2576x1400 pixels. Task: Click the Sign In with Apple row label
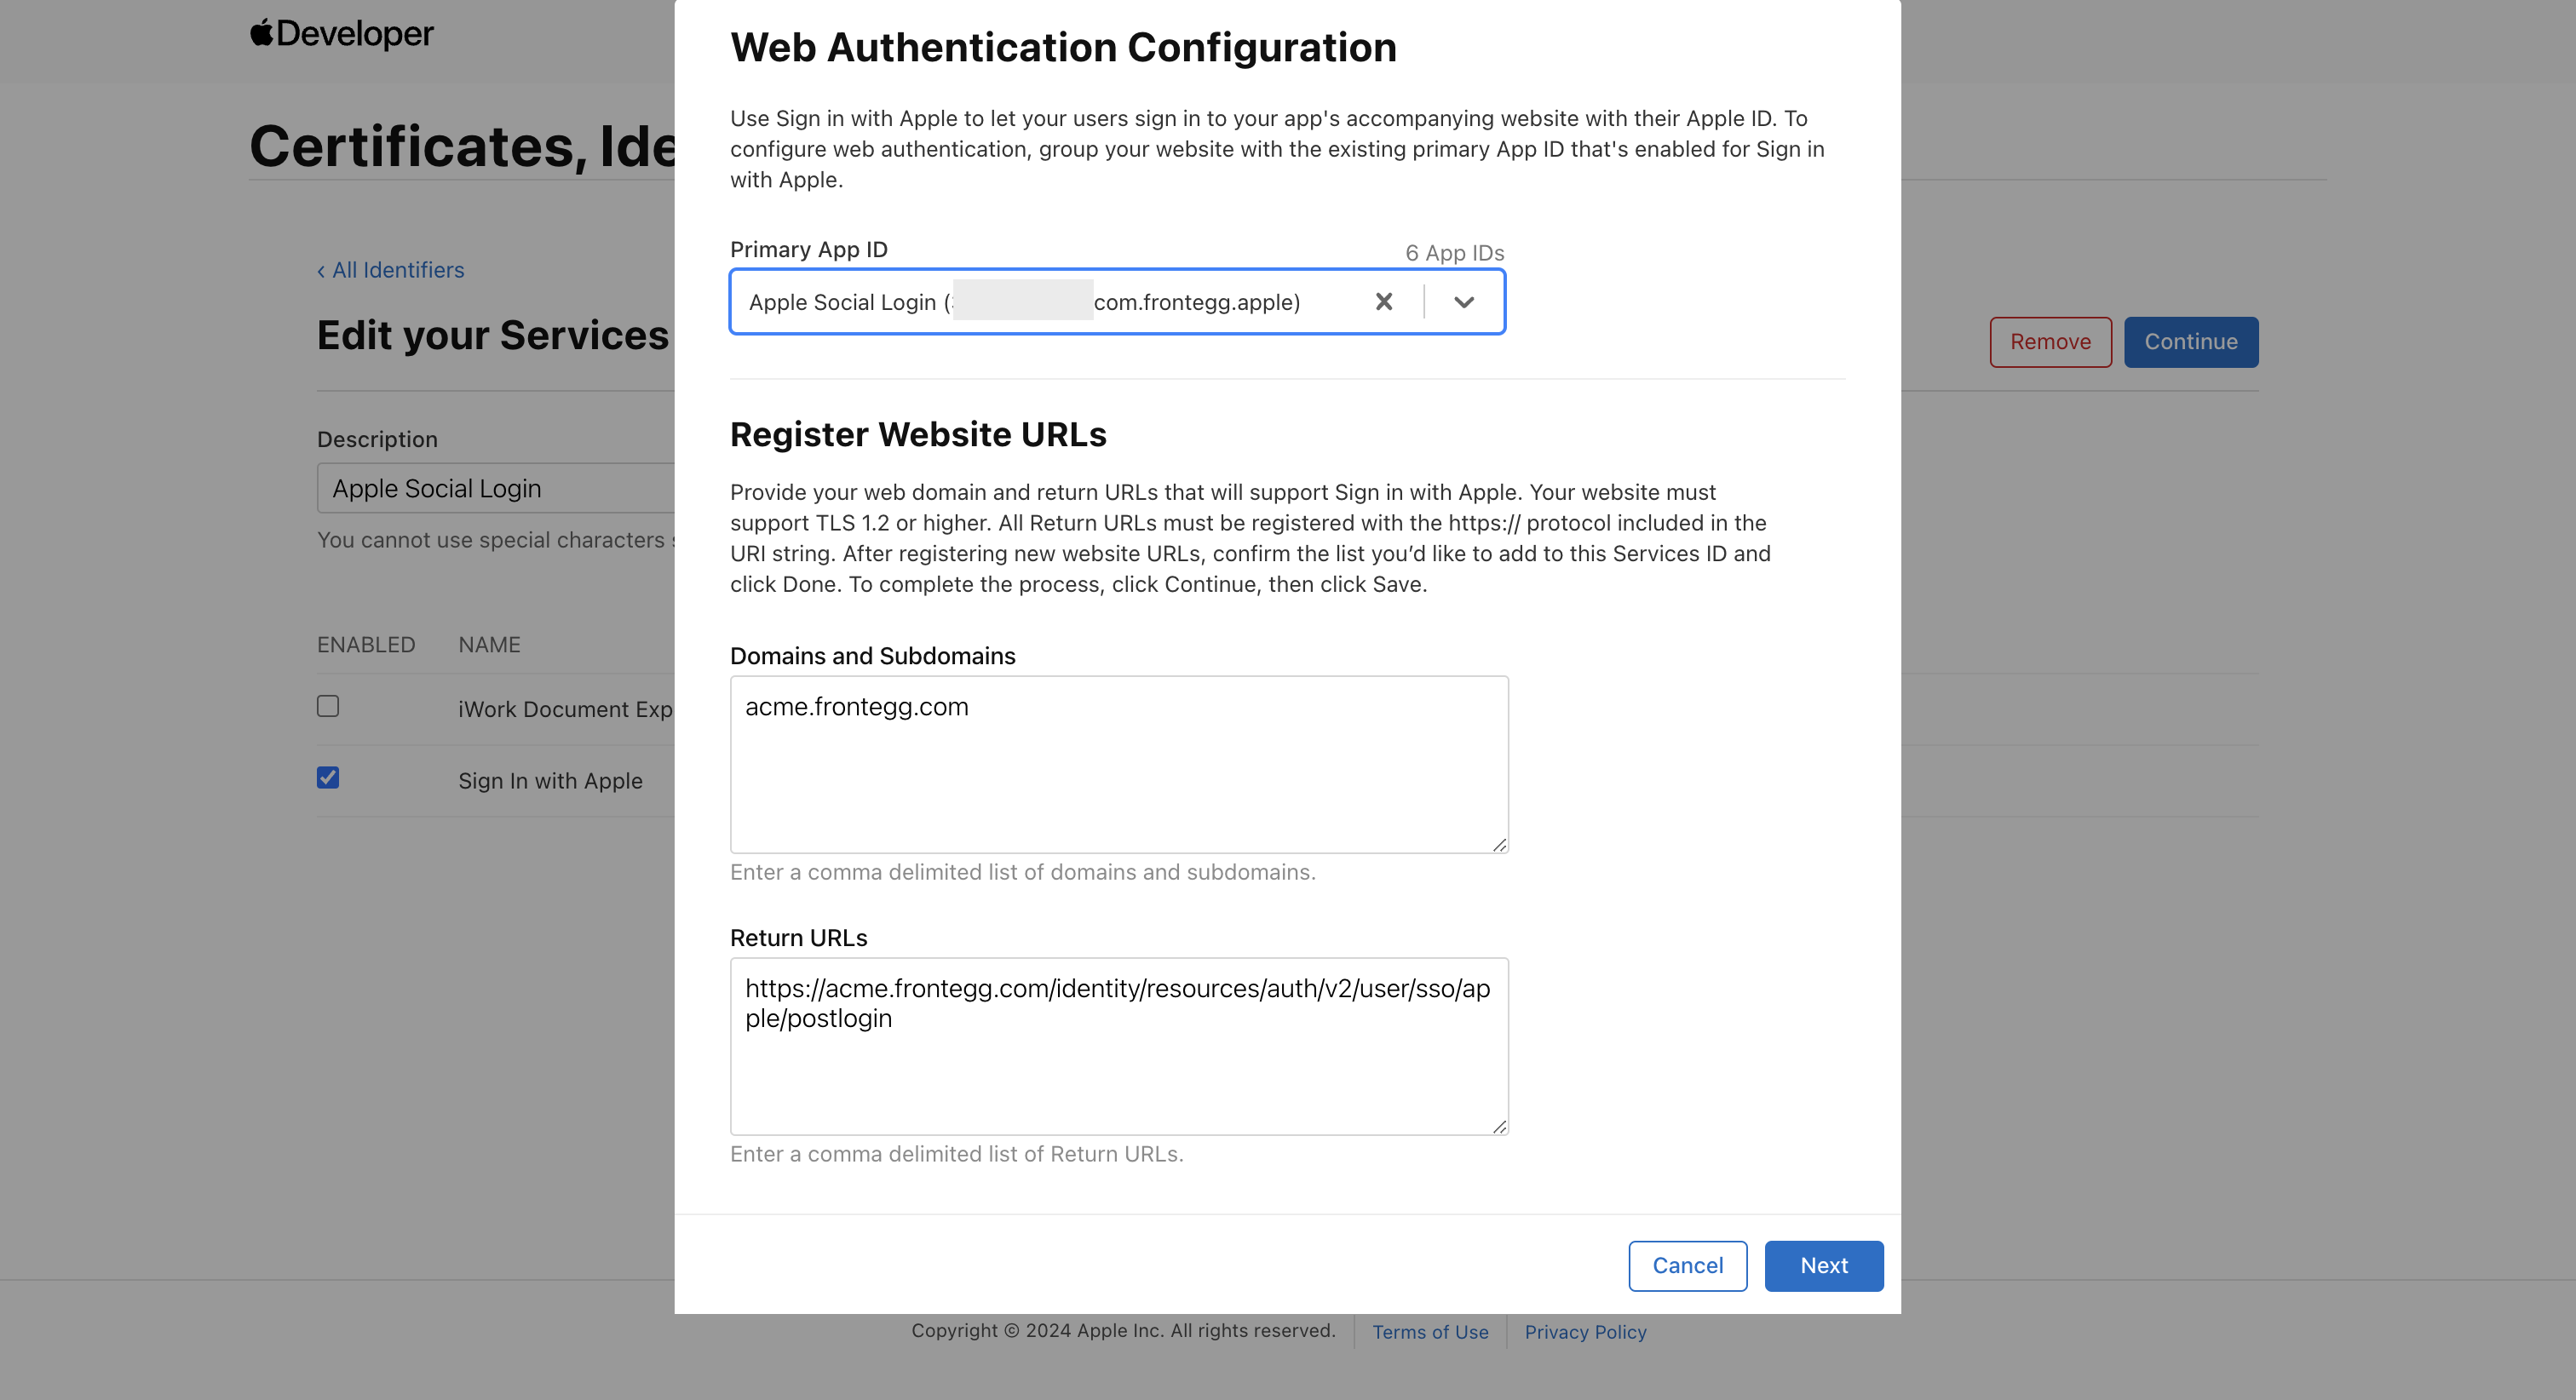(x=550, y=781)
